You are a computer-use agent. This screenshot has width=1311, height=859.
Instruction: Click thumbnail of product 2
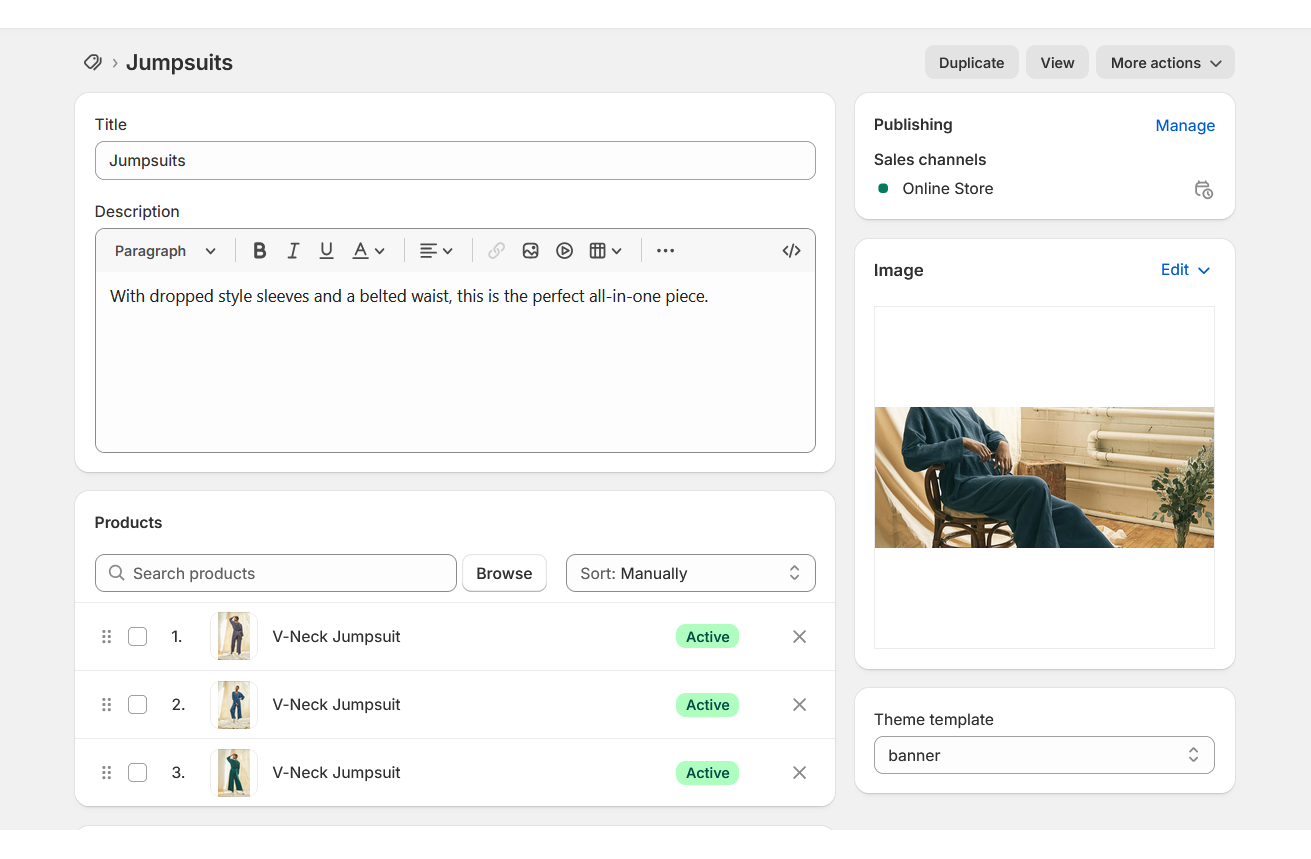[x=234, y=705]
